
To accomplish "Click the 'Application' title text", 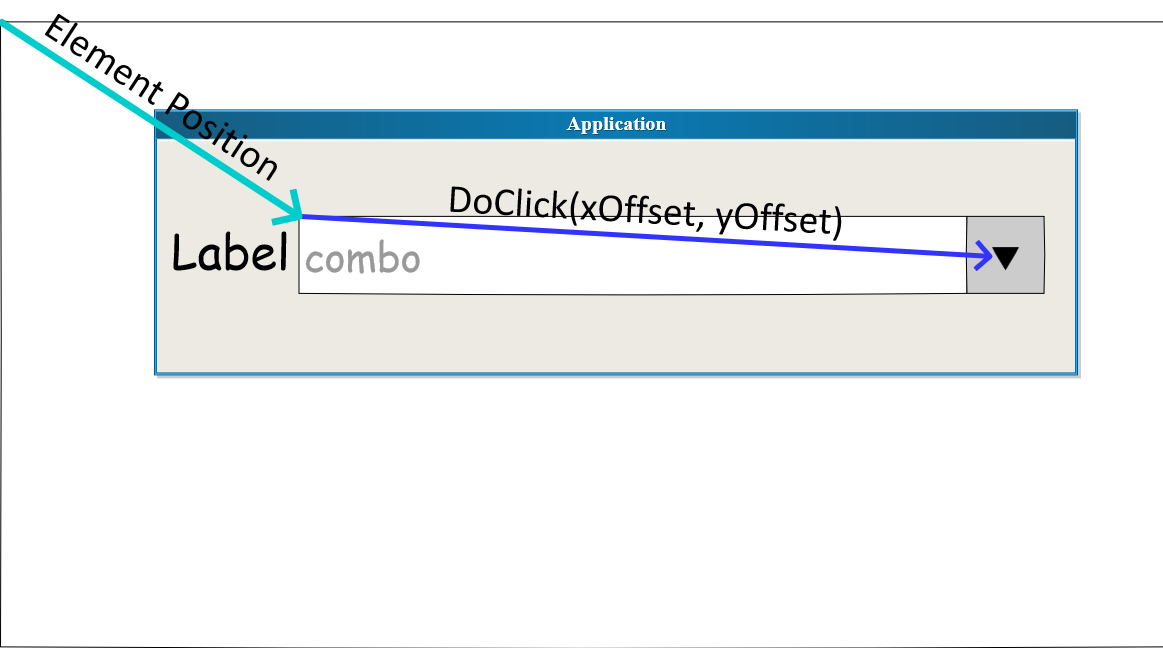I will click(616, 124).
